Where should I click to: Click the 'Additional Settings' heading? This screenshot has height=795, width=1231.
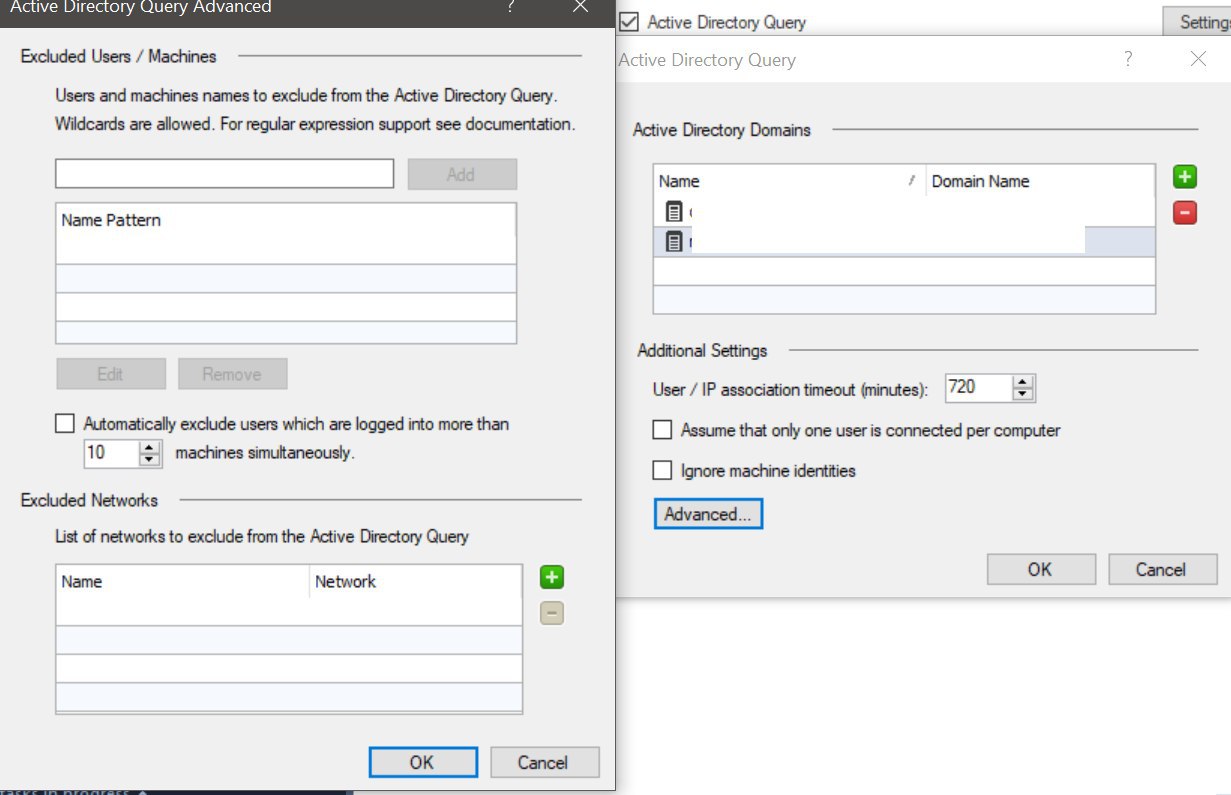(702, 350)
